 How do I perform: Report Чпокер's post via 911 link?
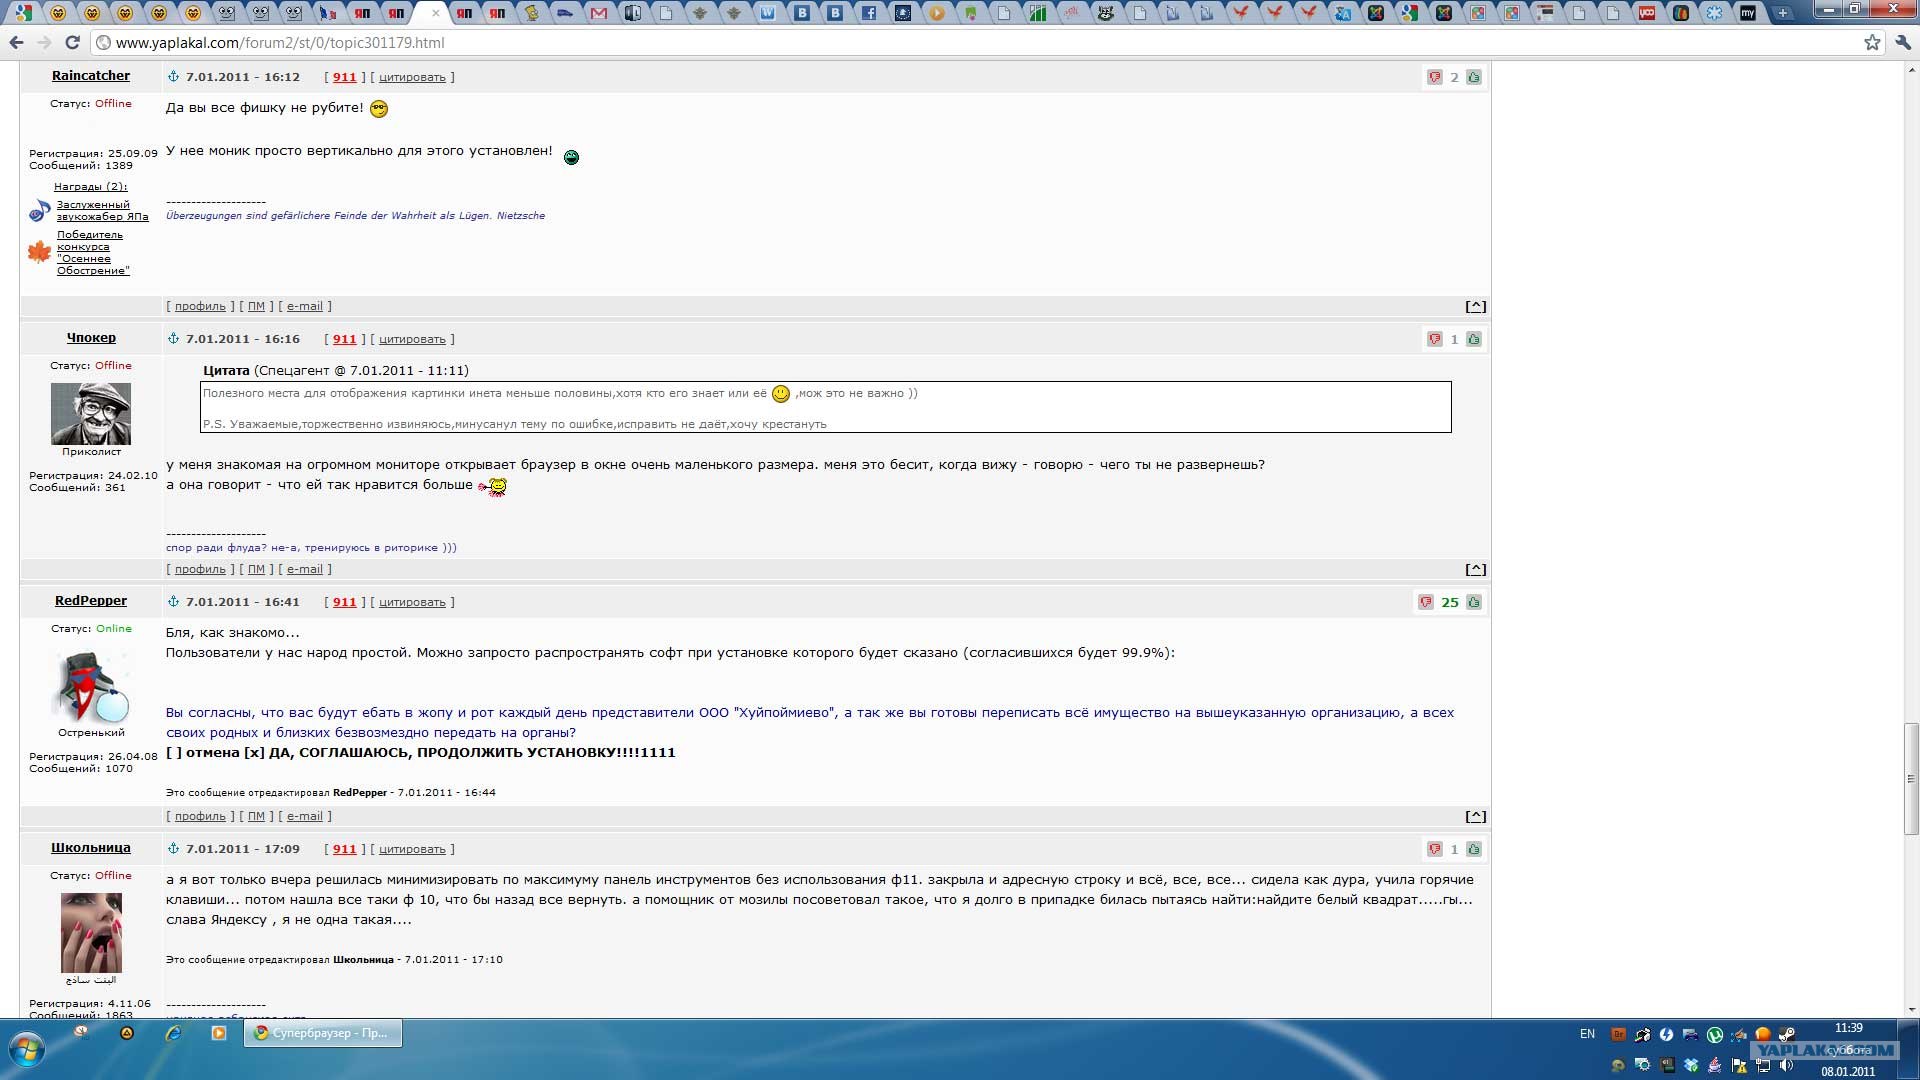pos(344,339)
